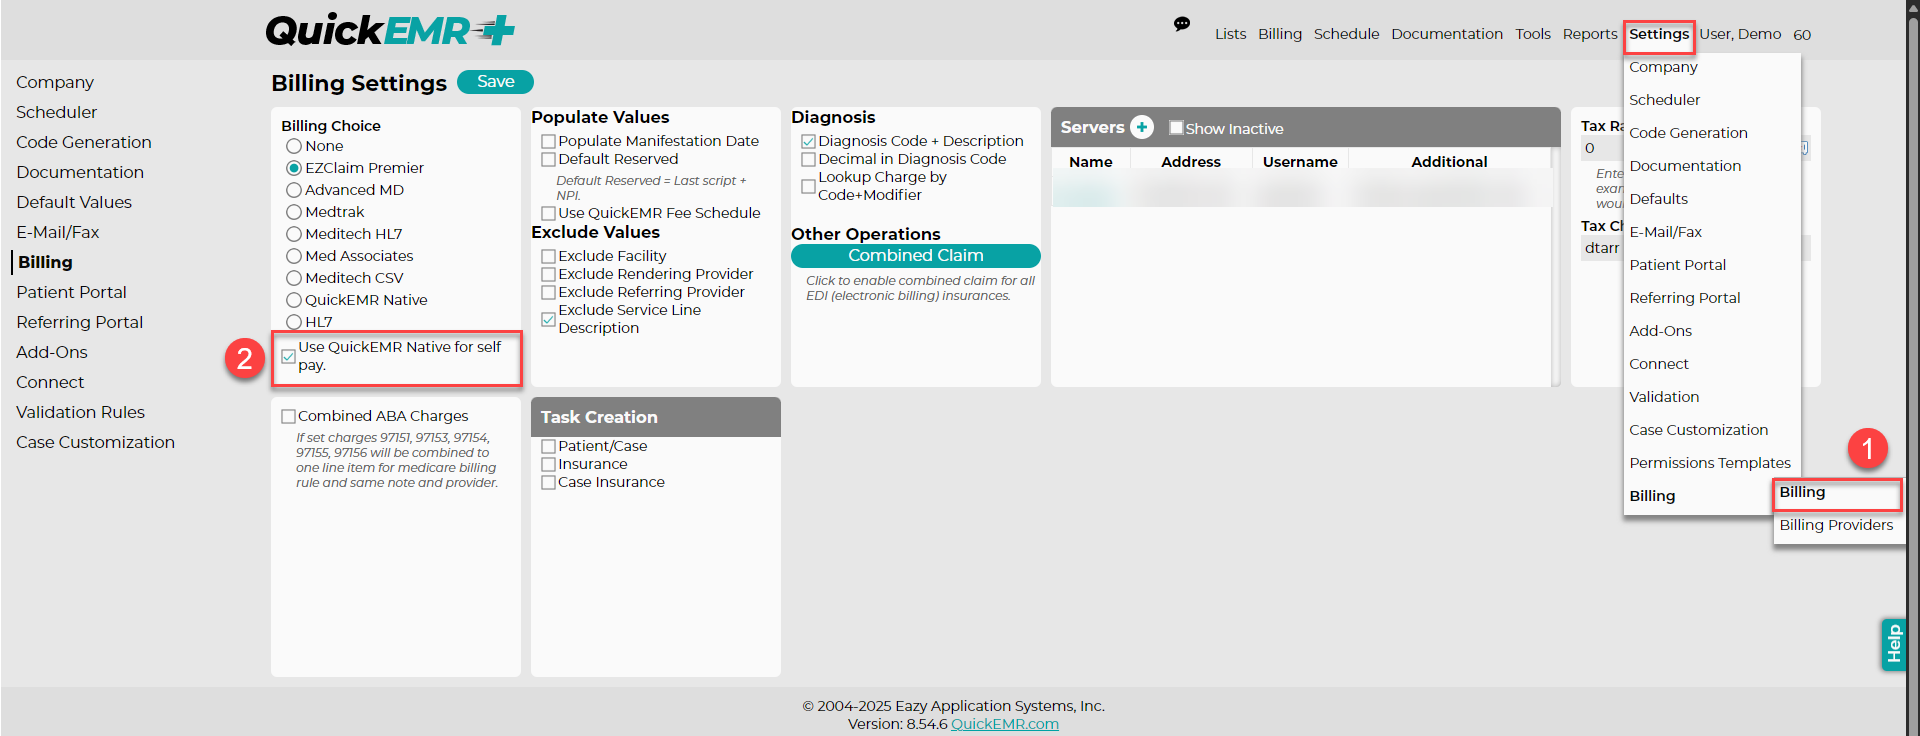1920x736 pixels.
Task: Select QuickEMR Native billing option
Action: click(294, 300)
